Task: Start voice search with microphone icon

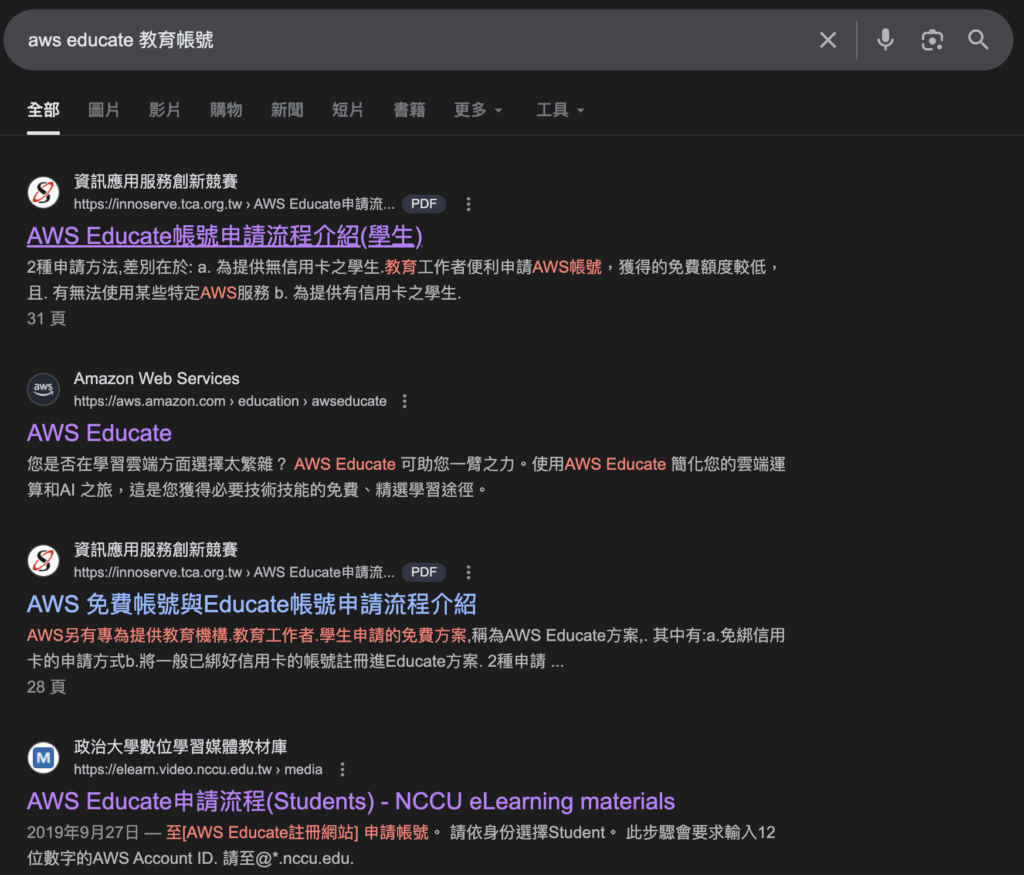Action: click(885, 40)
